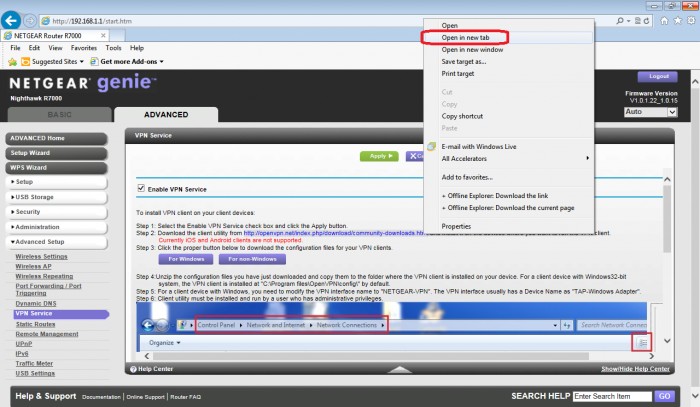The image size is (700, 407).
Task: Click the ADVANCED Home button
Action: click(56, 138)
